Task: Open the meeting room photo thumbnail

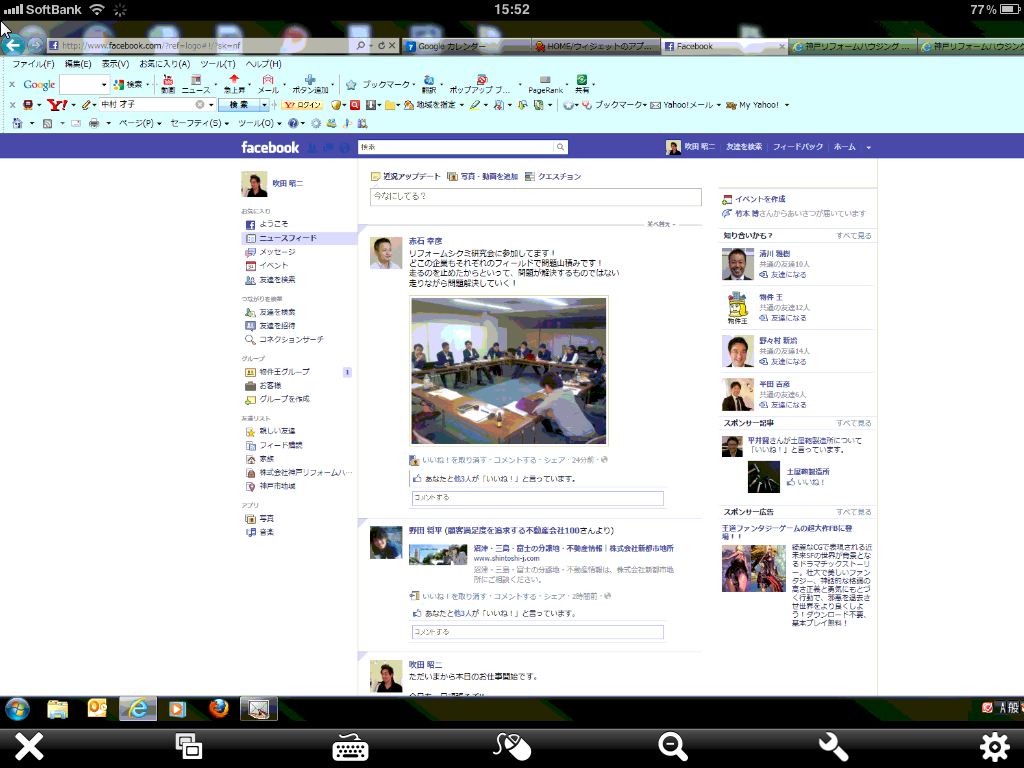Action: click(x=509, y=370)
